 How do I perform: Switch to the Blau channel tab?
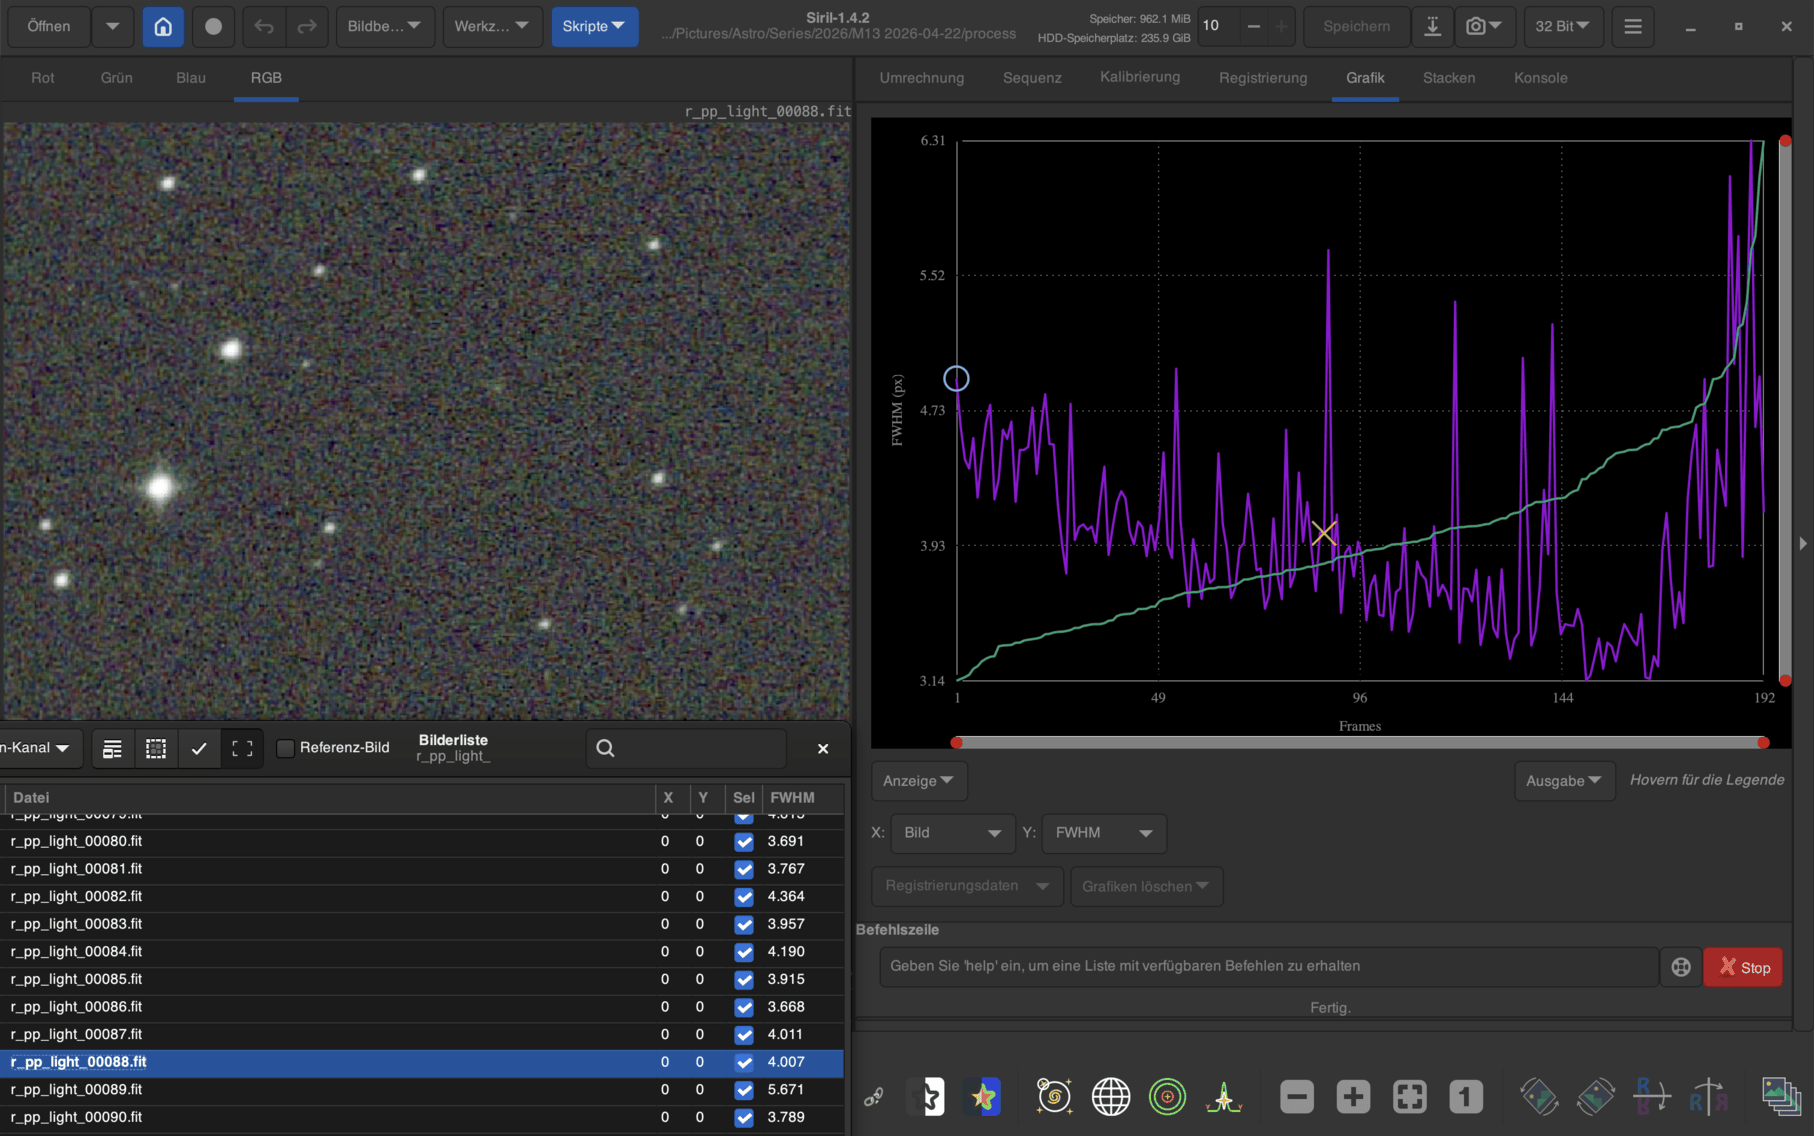click(191, 78)
